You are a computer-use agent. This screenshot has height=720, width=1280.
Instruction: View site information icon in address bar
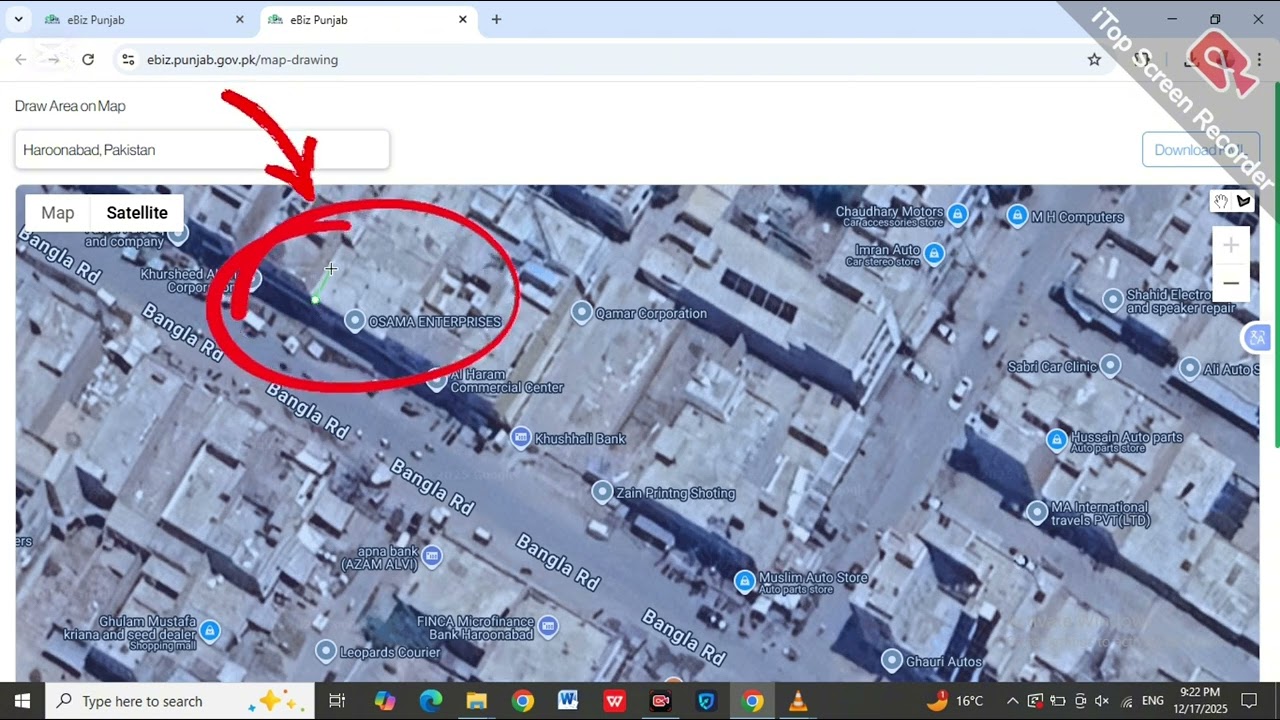[128, 60]
